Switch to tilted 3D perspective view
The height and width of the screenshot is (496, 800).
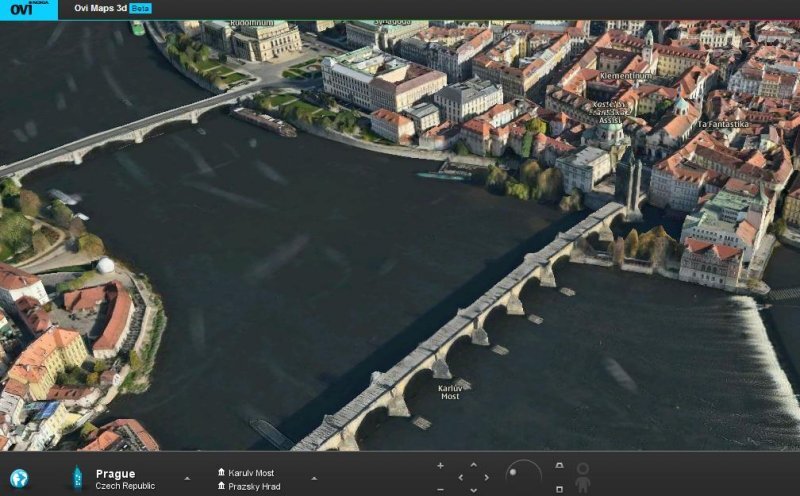[559, 466]
